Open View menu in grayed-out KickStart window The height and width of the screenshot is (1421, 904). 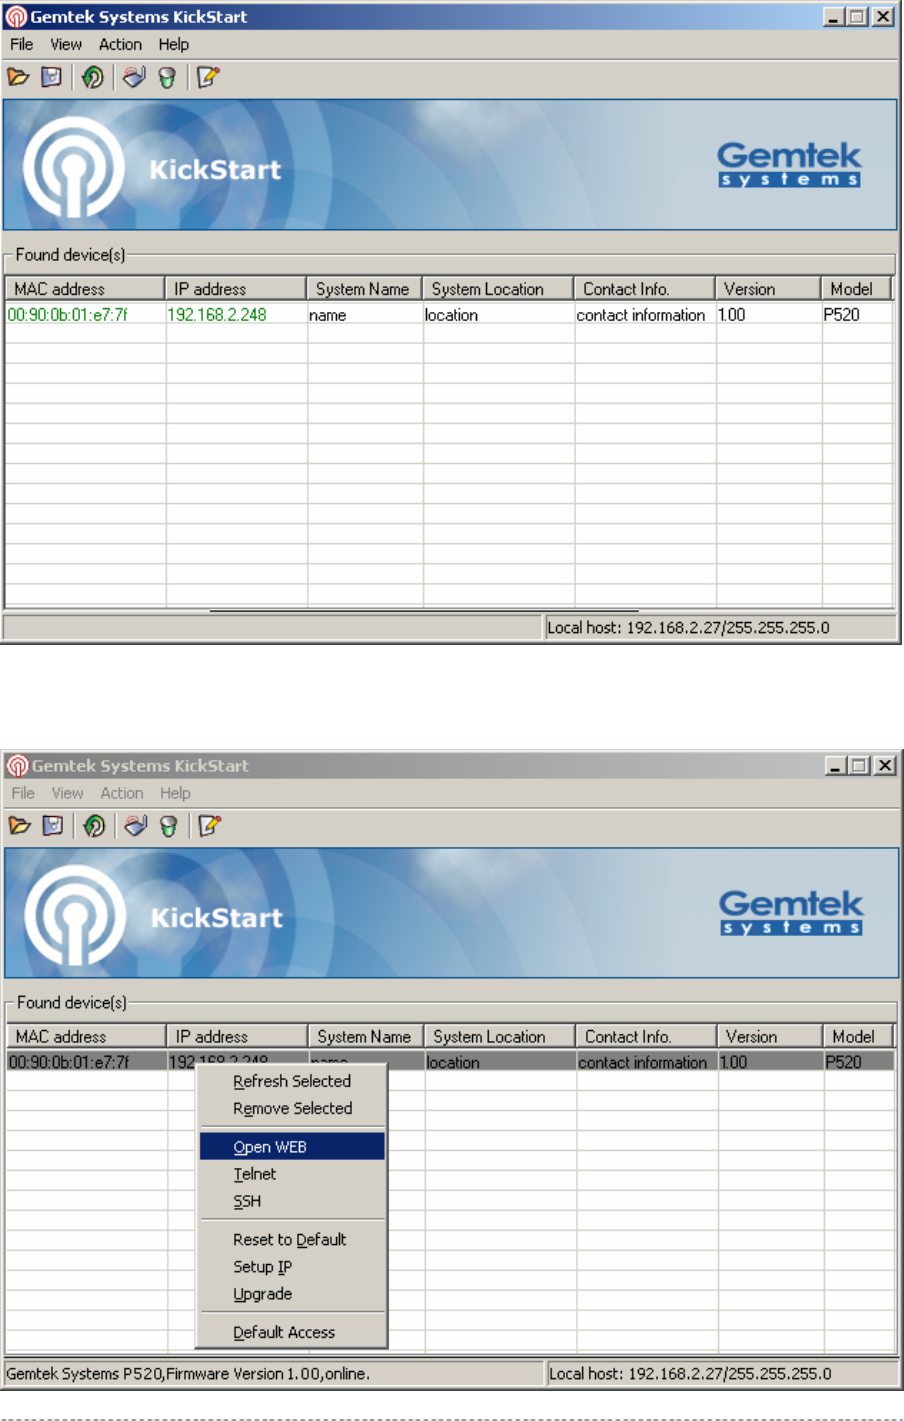(68, 793)
